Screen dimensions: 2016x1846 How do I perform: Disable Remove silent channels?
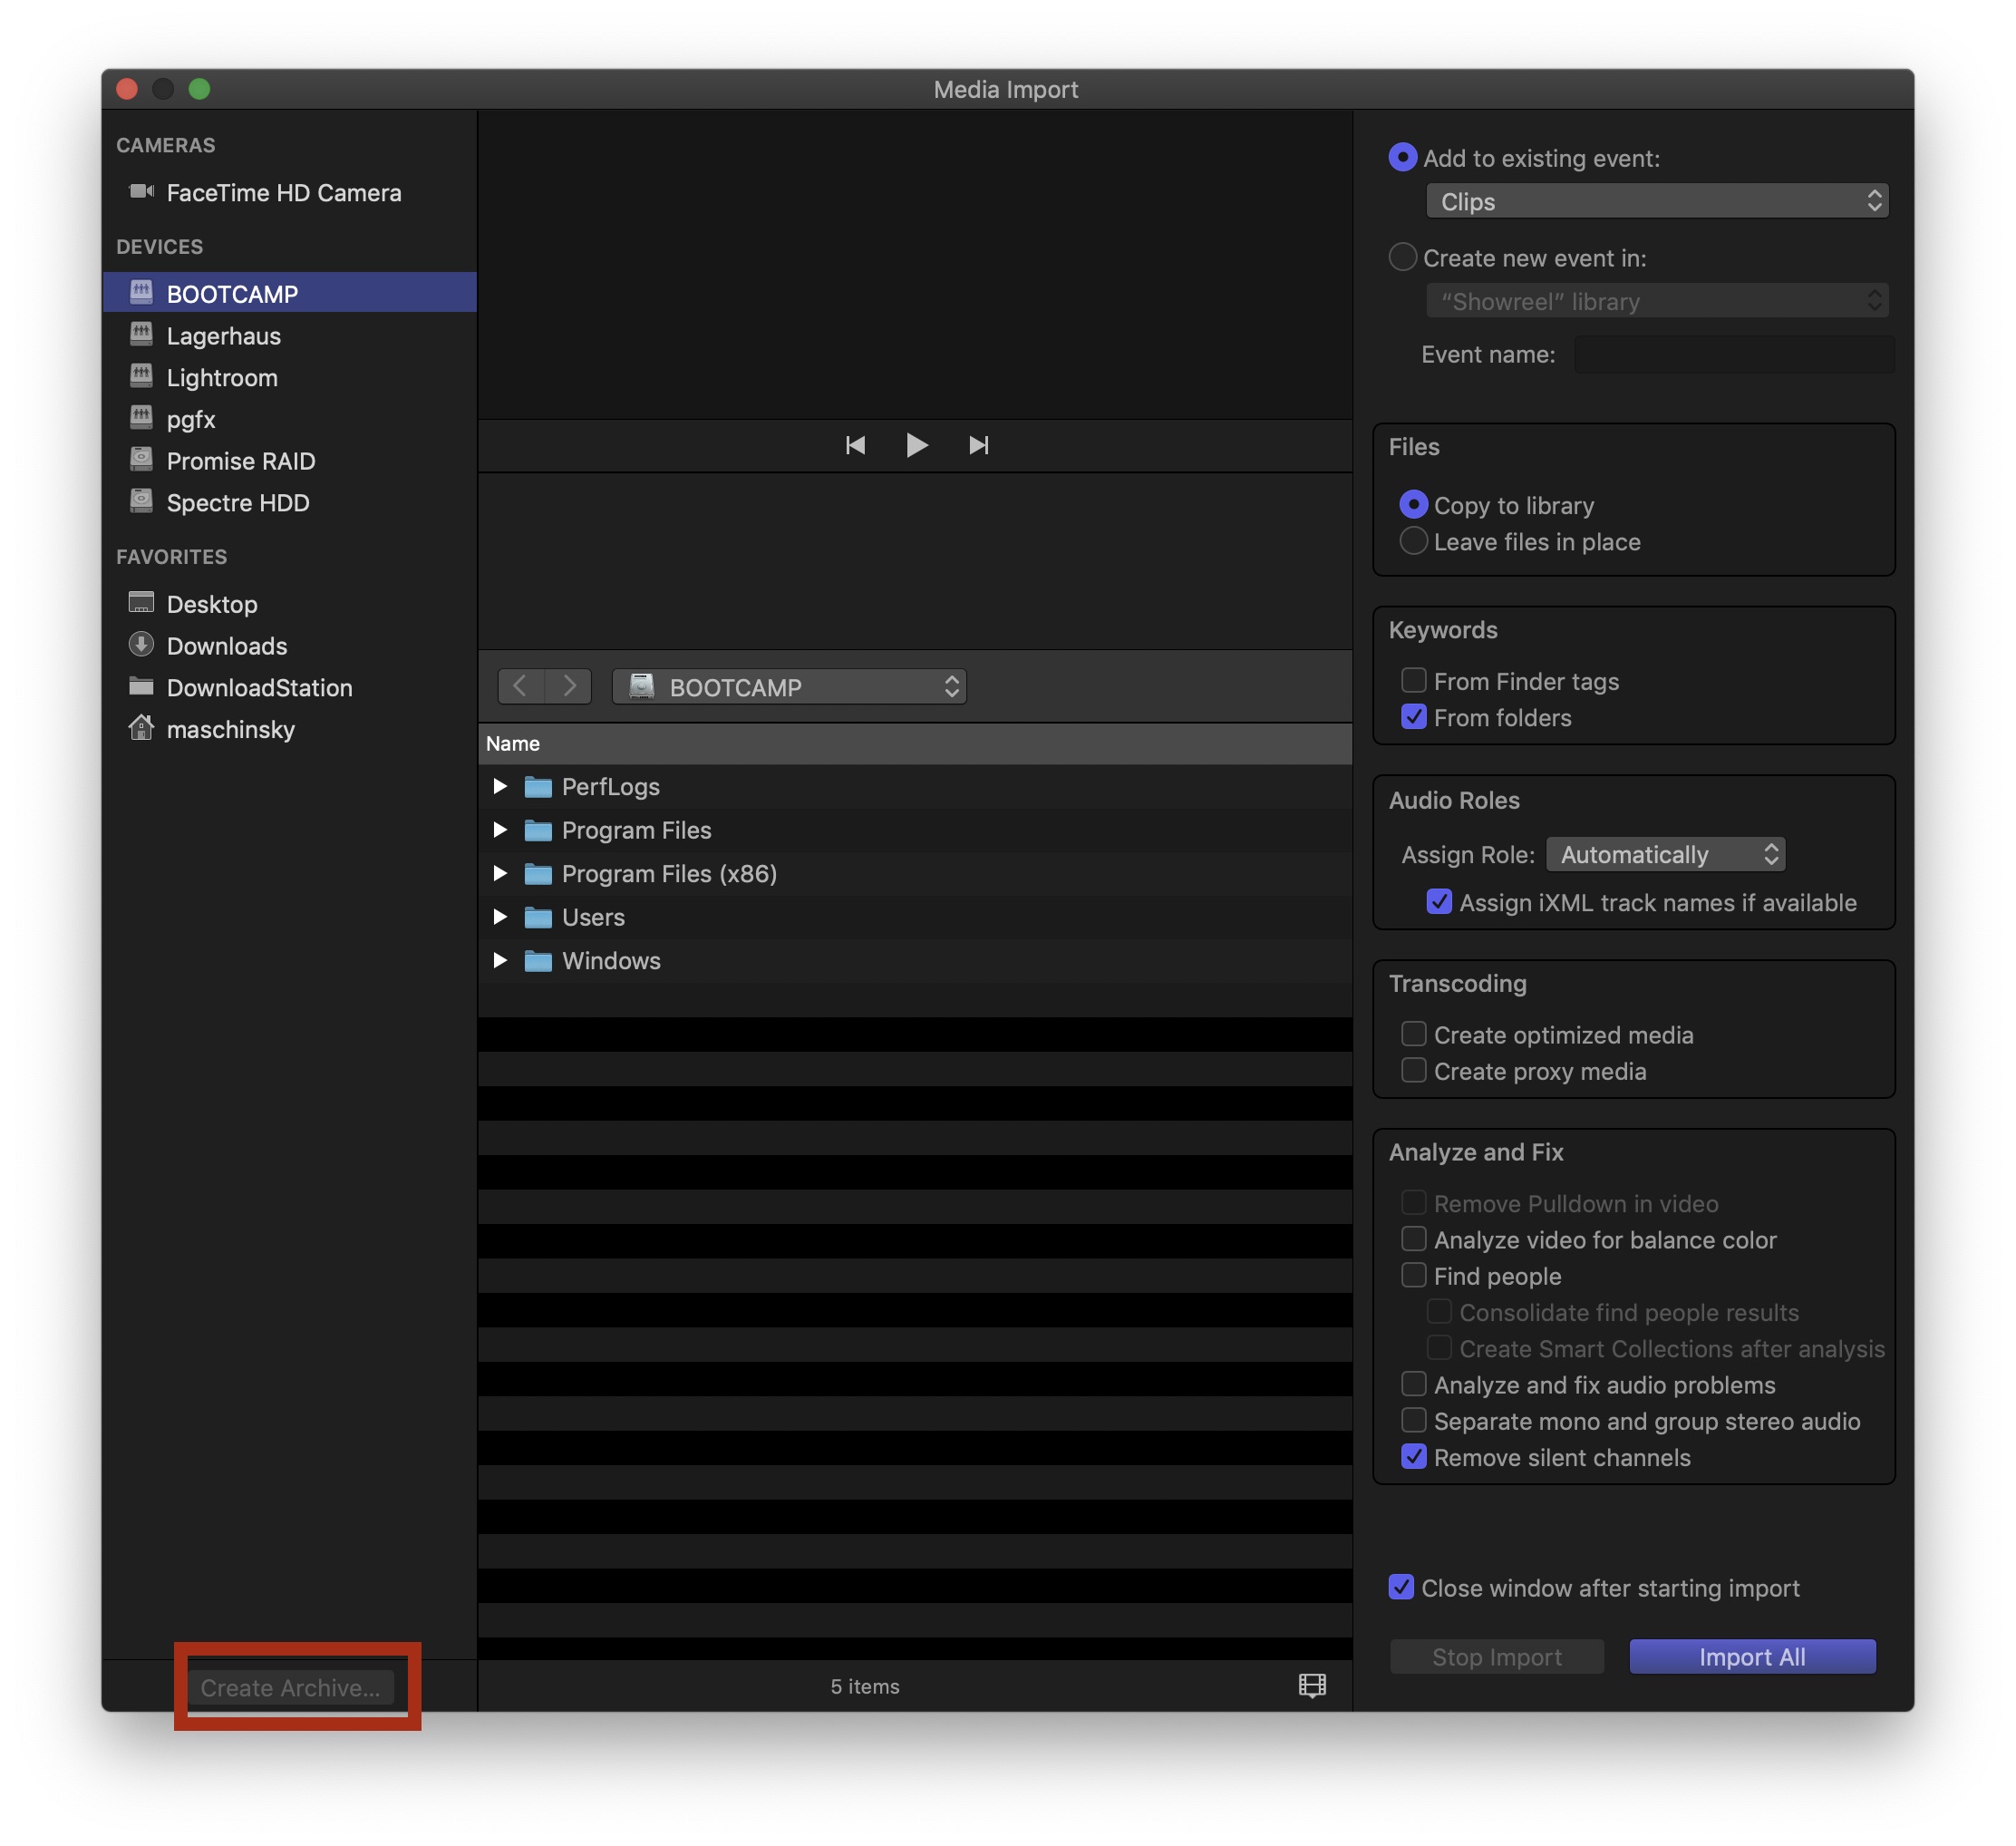coord(1414,1457)
